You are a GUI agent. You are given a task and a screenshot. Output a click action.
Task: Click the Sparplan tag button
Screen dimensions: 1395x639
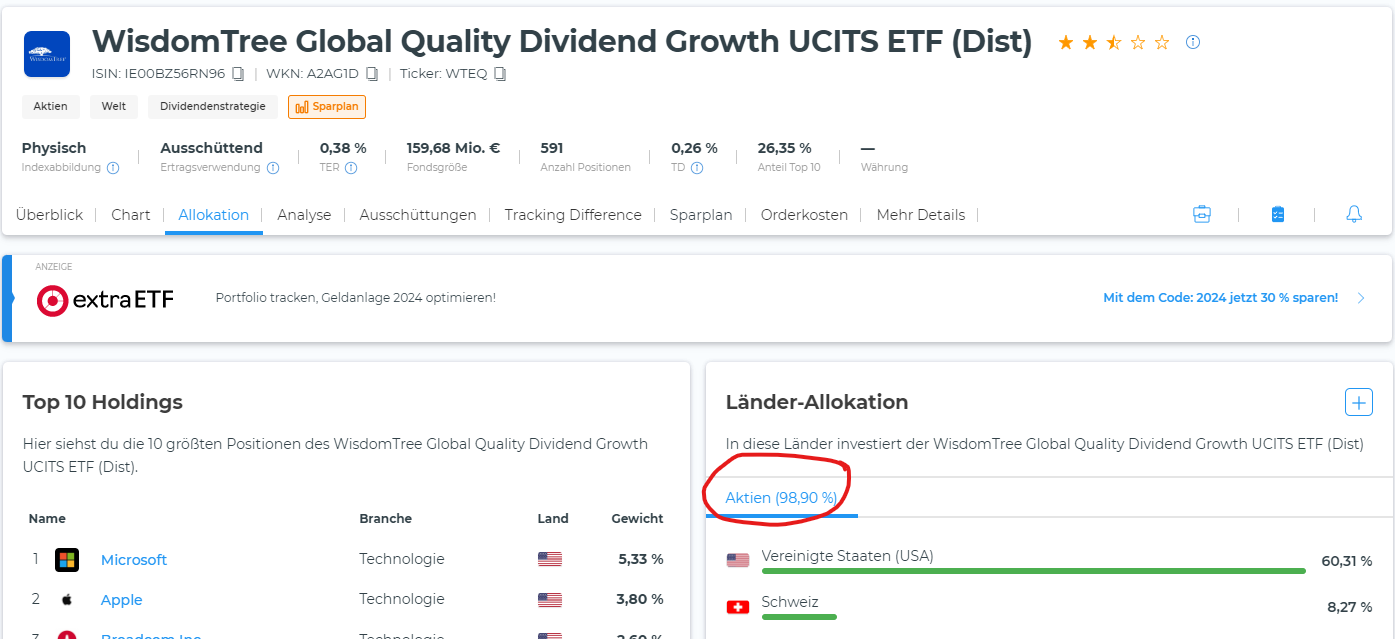[x=327, y=107]
